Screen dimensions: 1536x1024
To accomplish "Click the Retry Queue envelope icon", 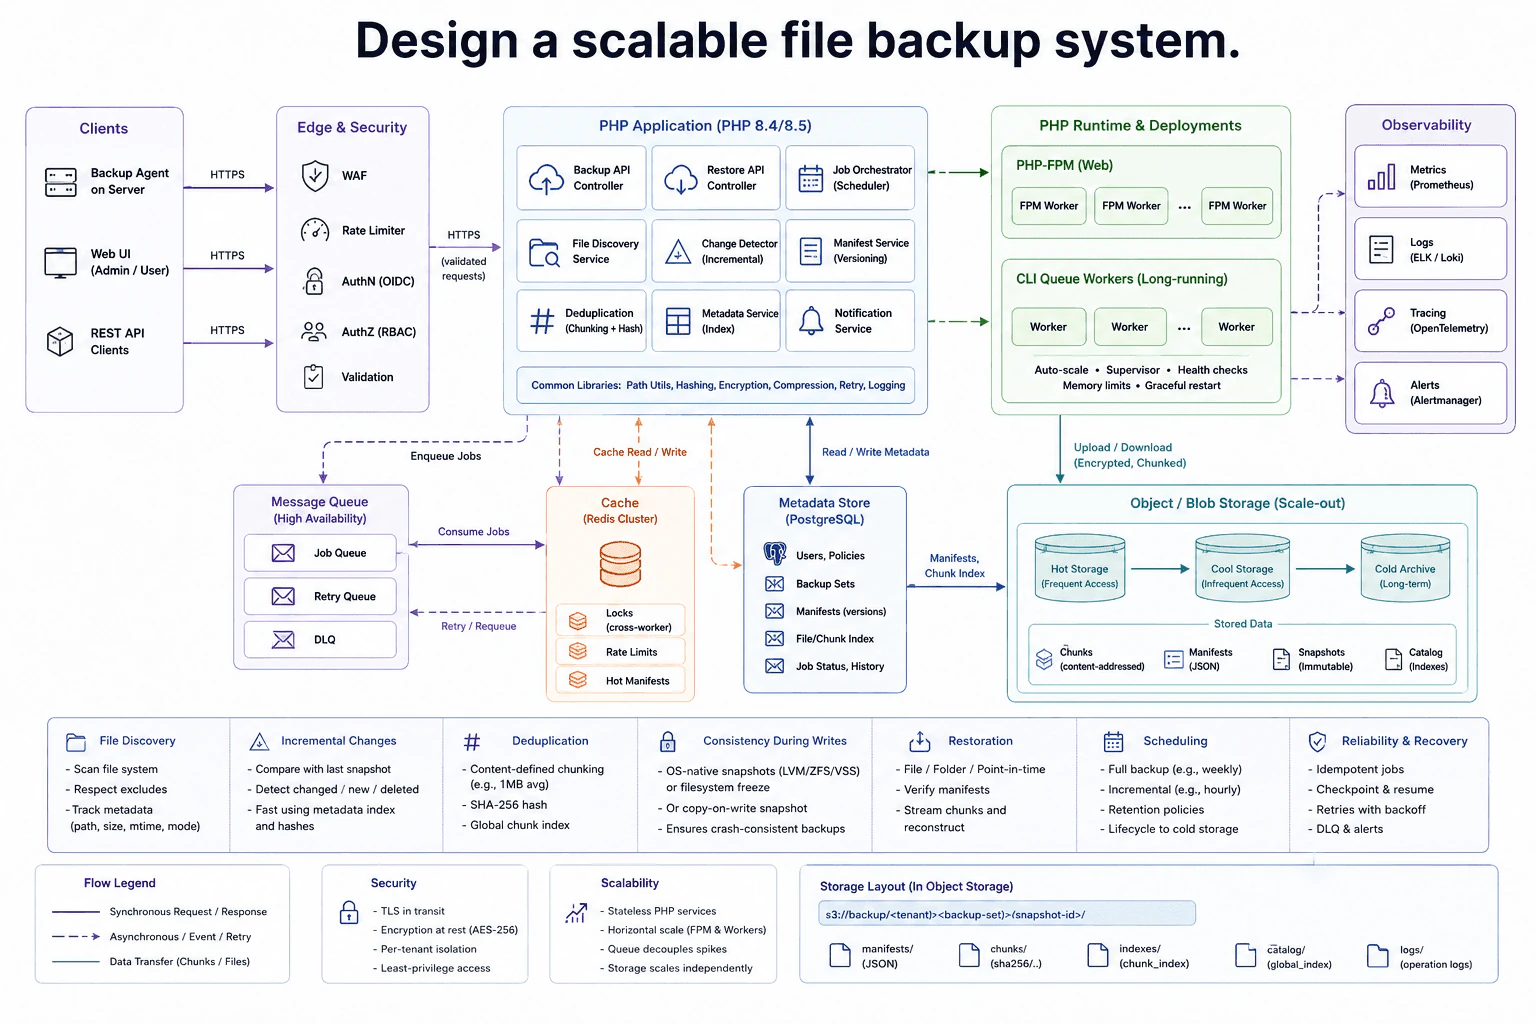I will (283, 596).
